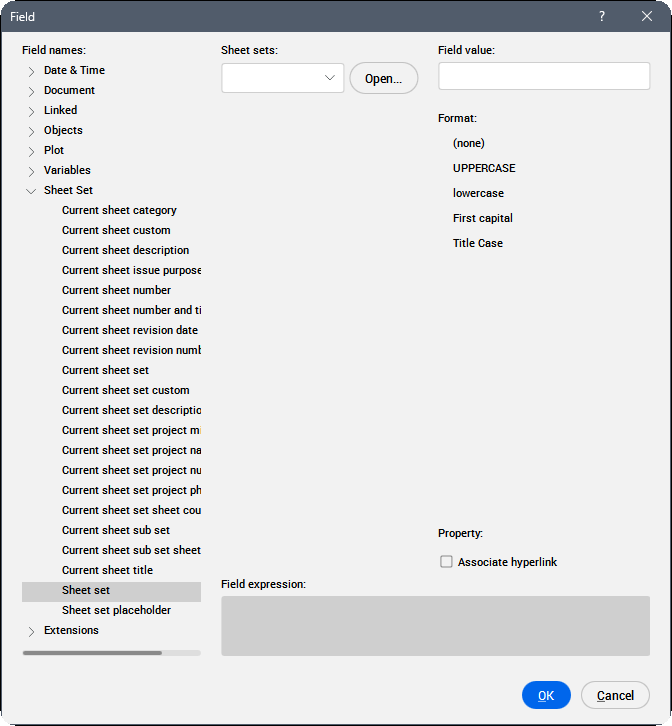Select Sheet set placeholder field
This screenshot has width=672, height=726.
(116, 610)
